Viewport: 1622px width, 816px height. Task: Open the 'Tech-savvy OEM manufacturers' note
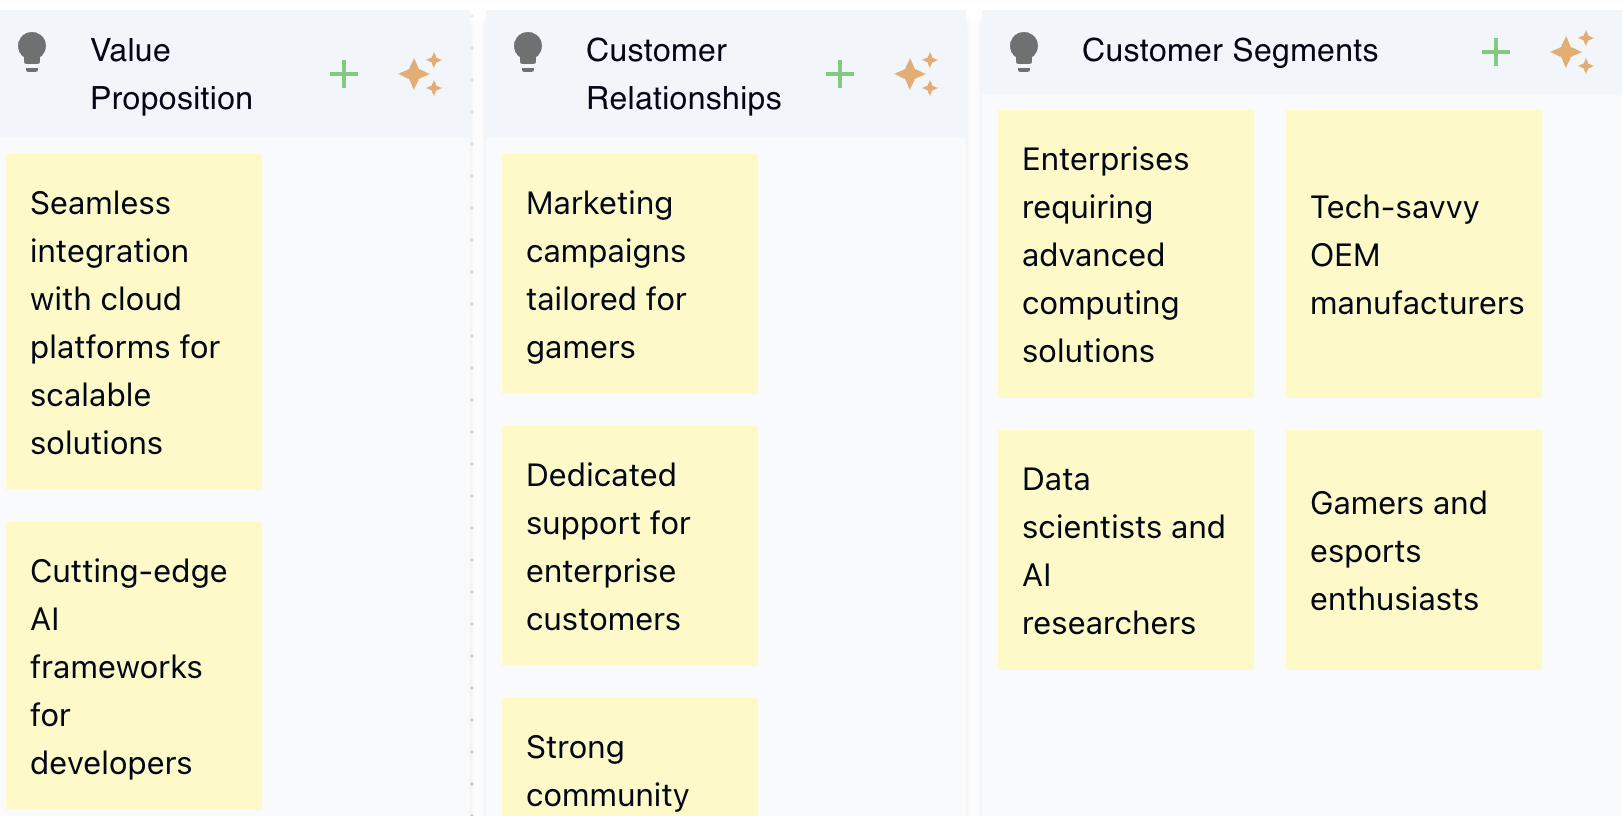(1413, 254)
